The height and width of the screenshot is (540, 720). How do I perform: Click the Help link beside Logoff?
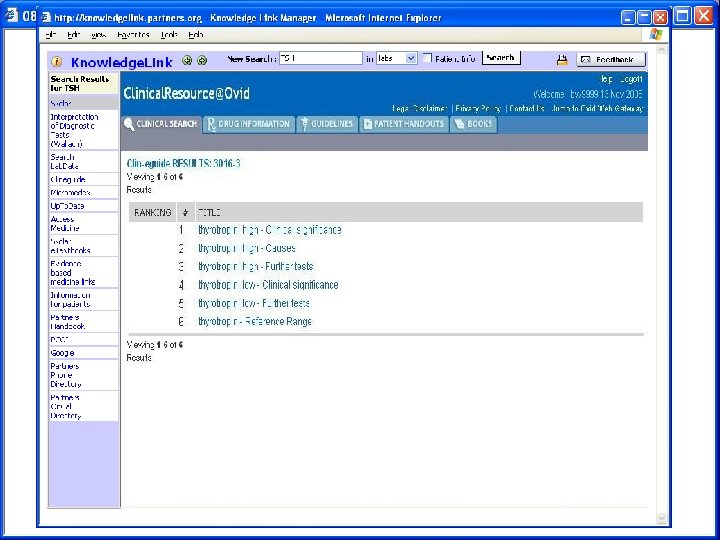click(x=607, y=79)
